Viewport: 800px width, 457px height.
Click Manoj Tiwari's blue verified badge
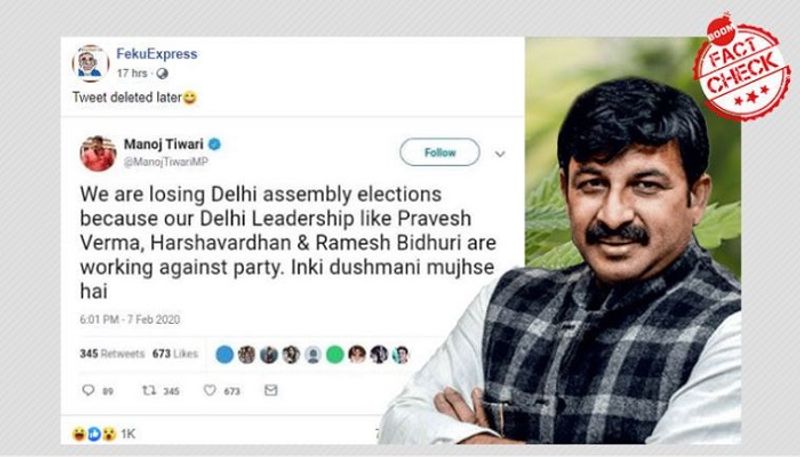(215, 144)
